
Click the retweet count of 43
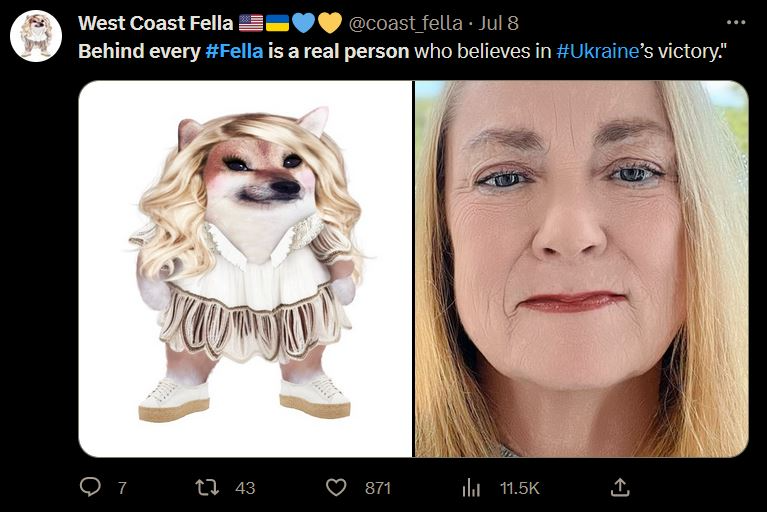click(244, 488)
